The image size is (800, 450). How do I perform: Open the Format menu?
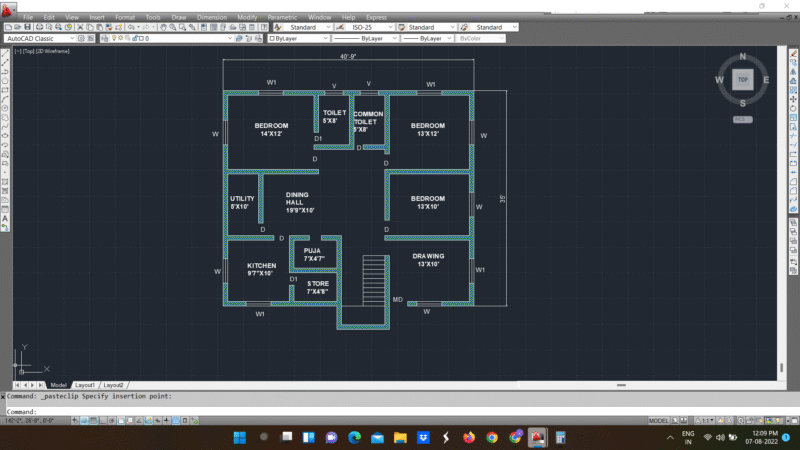pos(125,17)
